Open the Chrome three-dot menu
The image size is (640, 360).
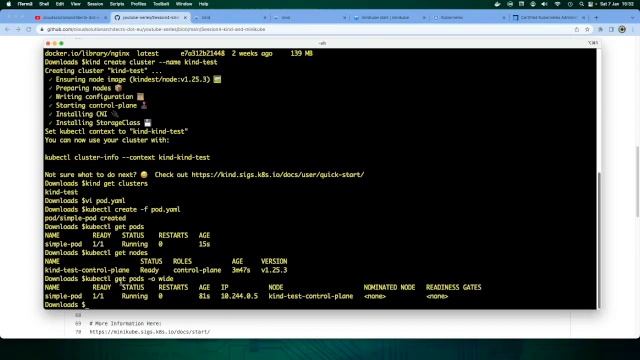point(633,29)
